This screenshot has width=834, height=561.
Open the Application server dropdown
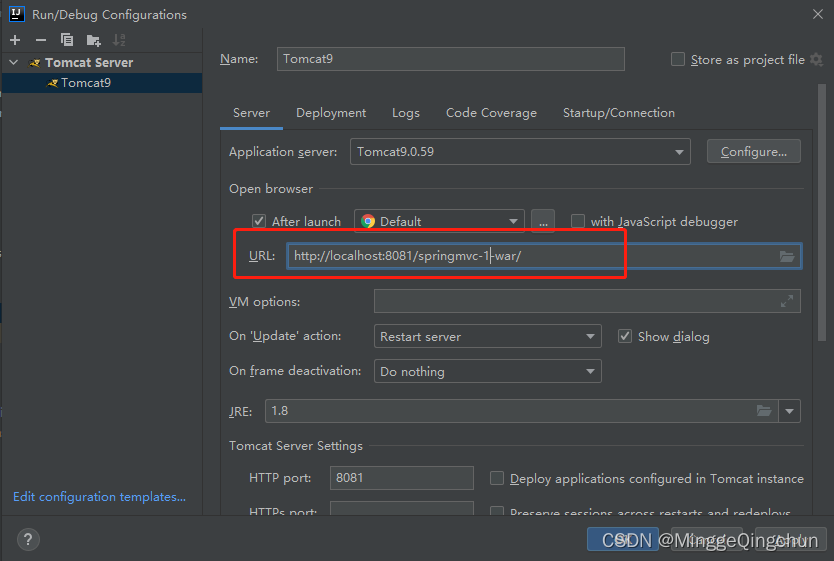click(520, 152)
